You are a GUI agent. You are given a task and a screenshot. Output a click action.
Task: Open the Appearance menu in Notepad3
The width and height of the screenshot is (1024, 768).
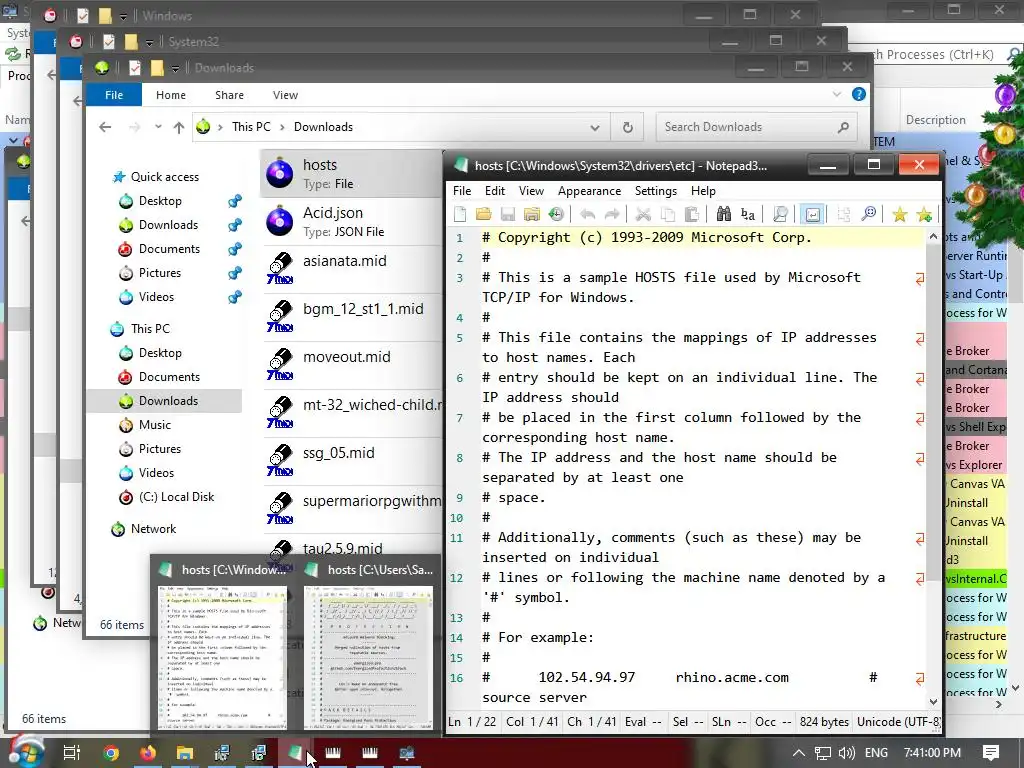click(x=589, y=191)
